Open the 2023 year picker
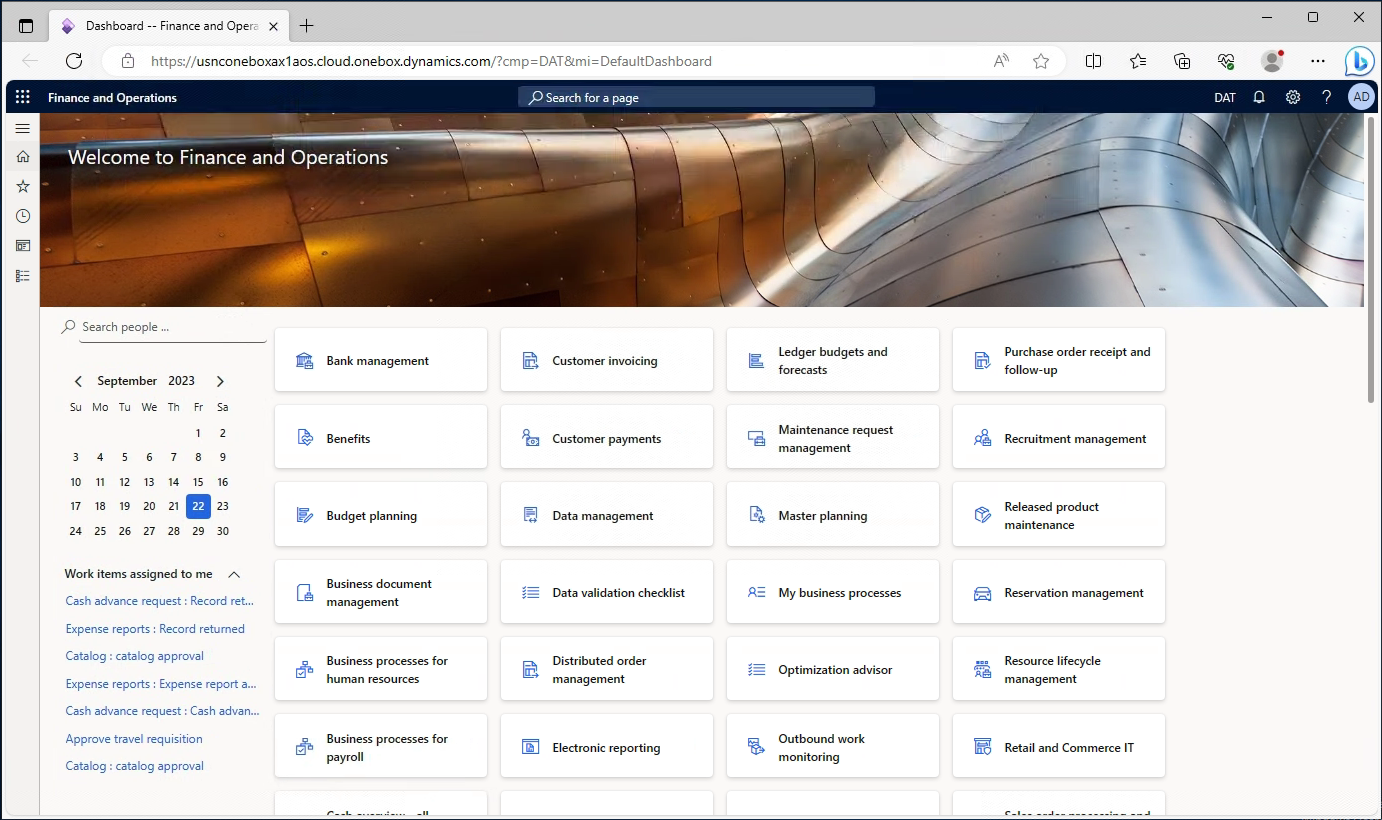 [x=182, y=381]
